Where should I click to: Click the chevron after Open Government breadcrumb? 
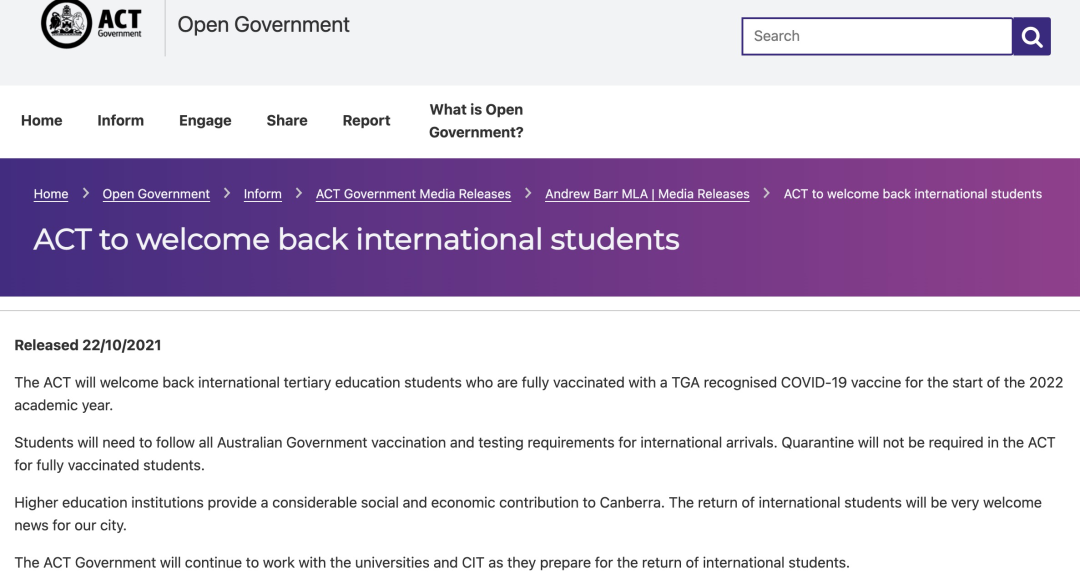click(227, 194)
